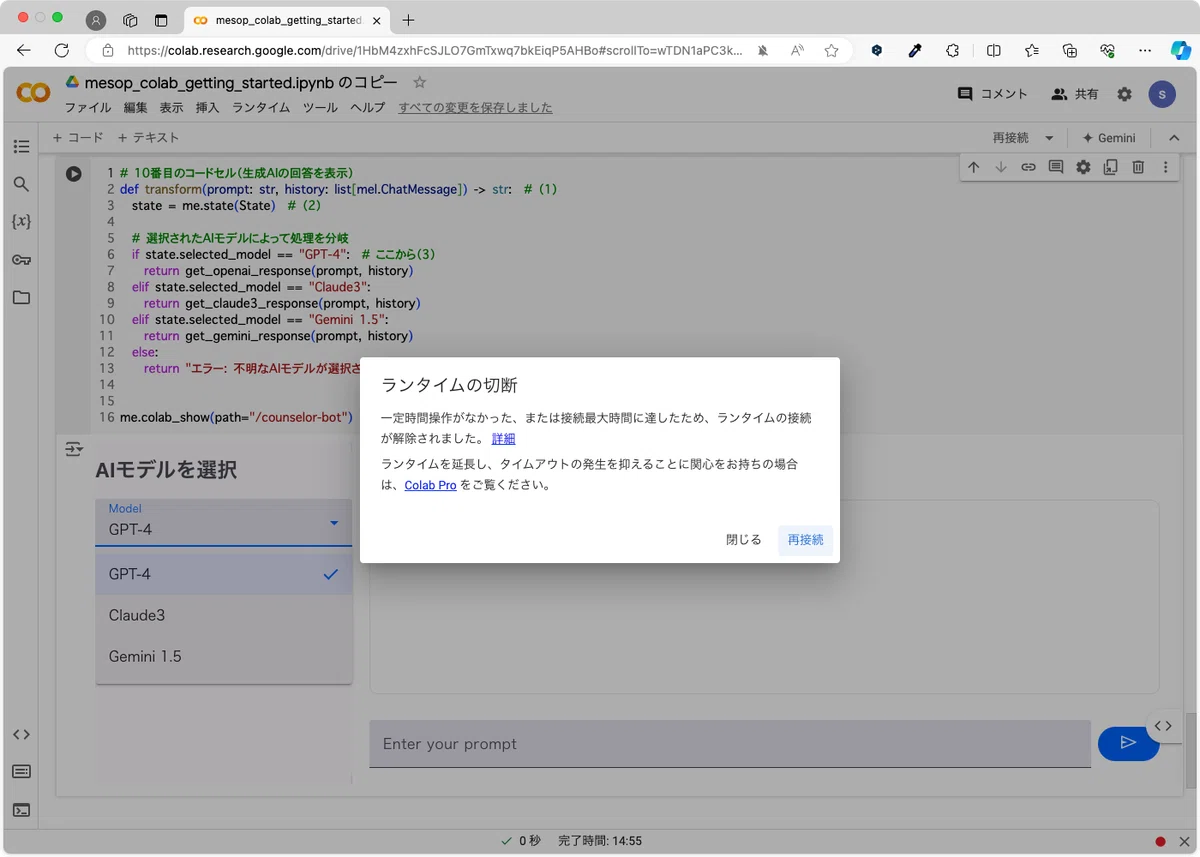Screen dimensions: 1200x857
Task: Copy link to cell icon
Action: click(x=1028, y=168)
